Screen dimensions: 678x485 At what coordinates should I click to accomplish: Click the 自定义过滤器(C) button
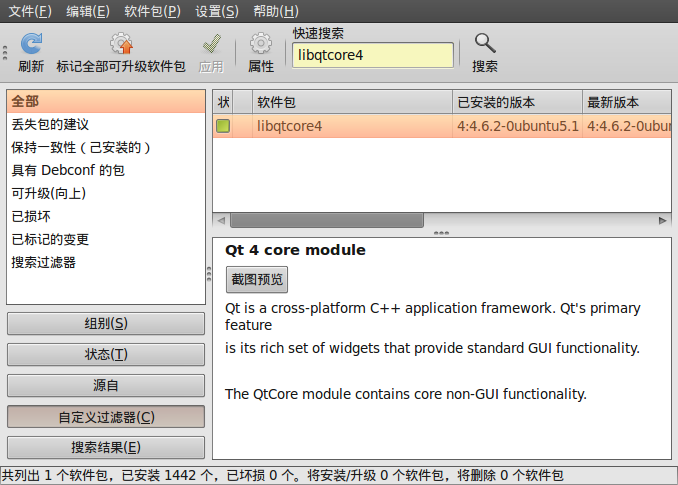tap(106, 417)
